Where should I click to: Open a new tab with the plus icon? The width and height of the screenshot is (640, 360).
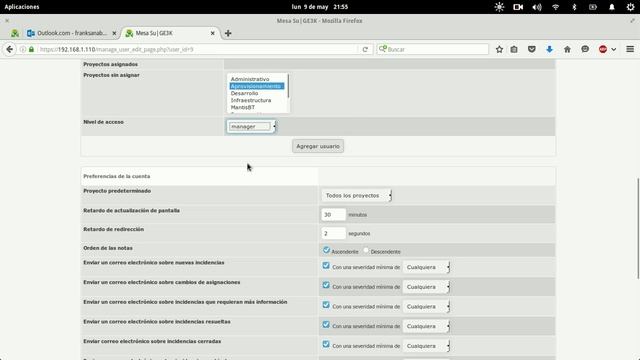(228, 33)
